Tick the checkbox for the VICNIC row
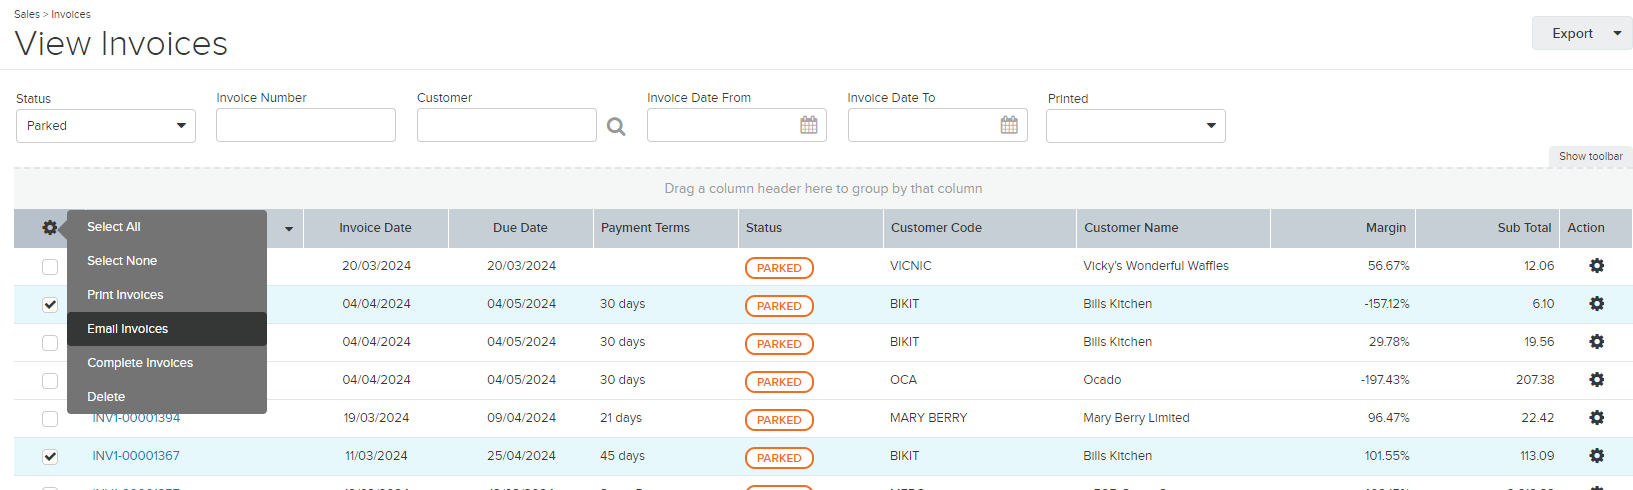The image size is (1633, 490). (x=50, y=267)
